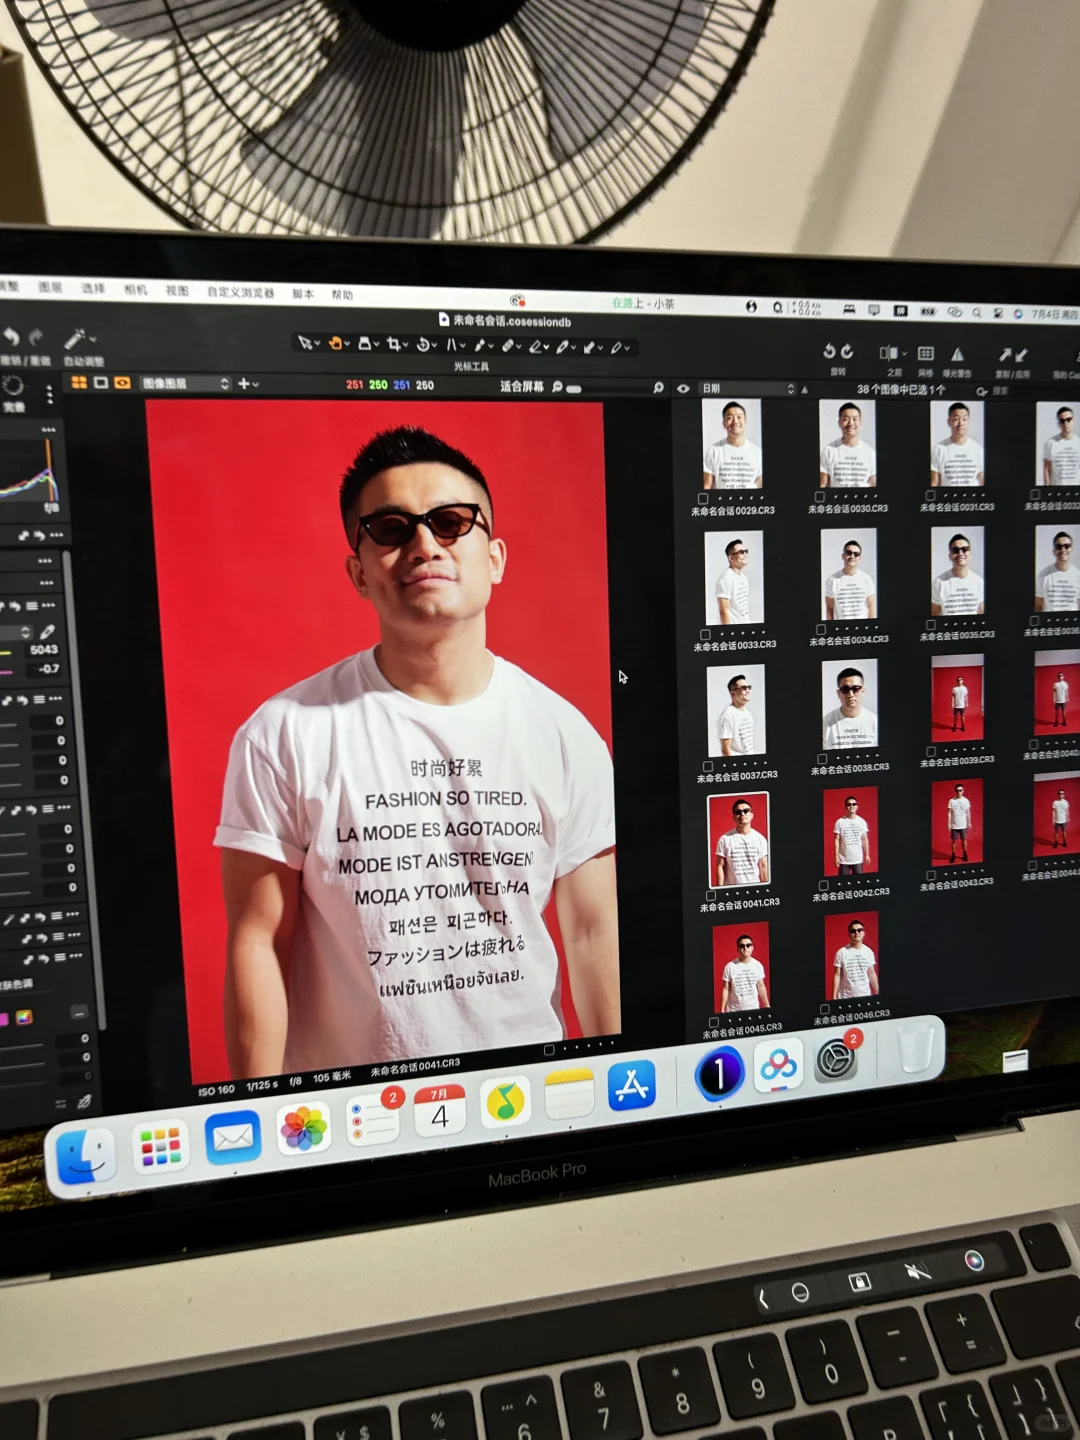Select the Pan hand cursor tool

pyautogui.click(x=336, y=343)
